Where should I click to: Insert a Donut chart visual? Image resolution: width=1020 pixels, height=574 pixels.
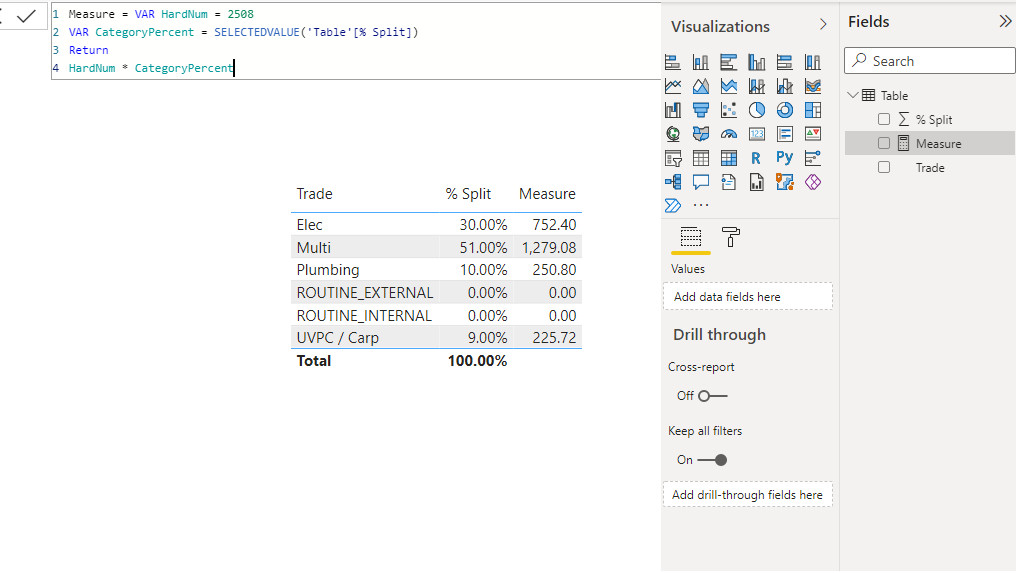785,110
